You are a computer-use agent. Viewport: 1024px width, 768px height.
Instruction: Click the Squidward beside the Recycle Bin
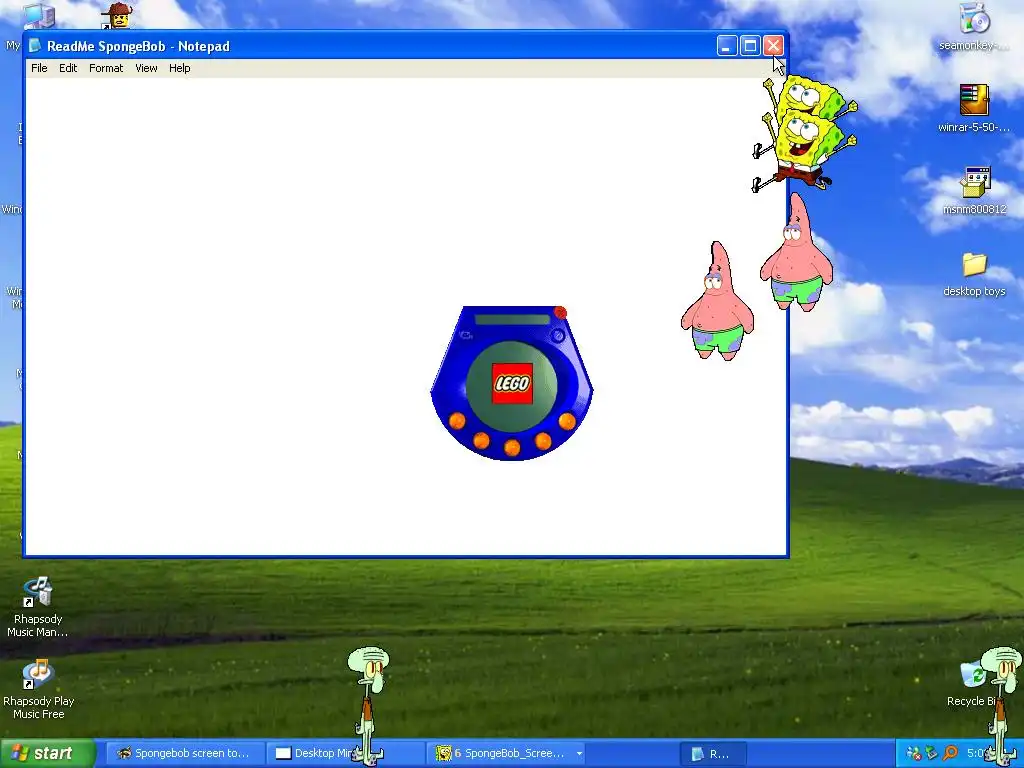[x=1002, y=705]
